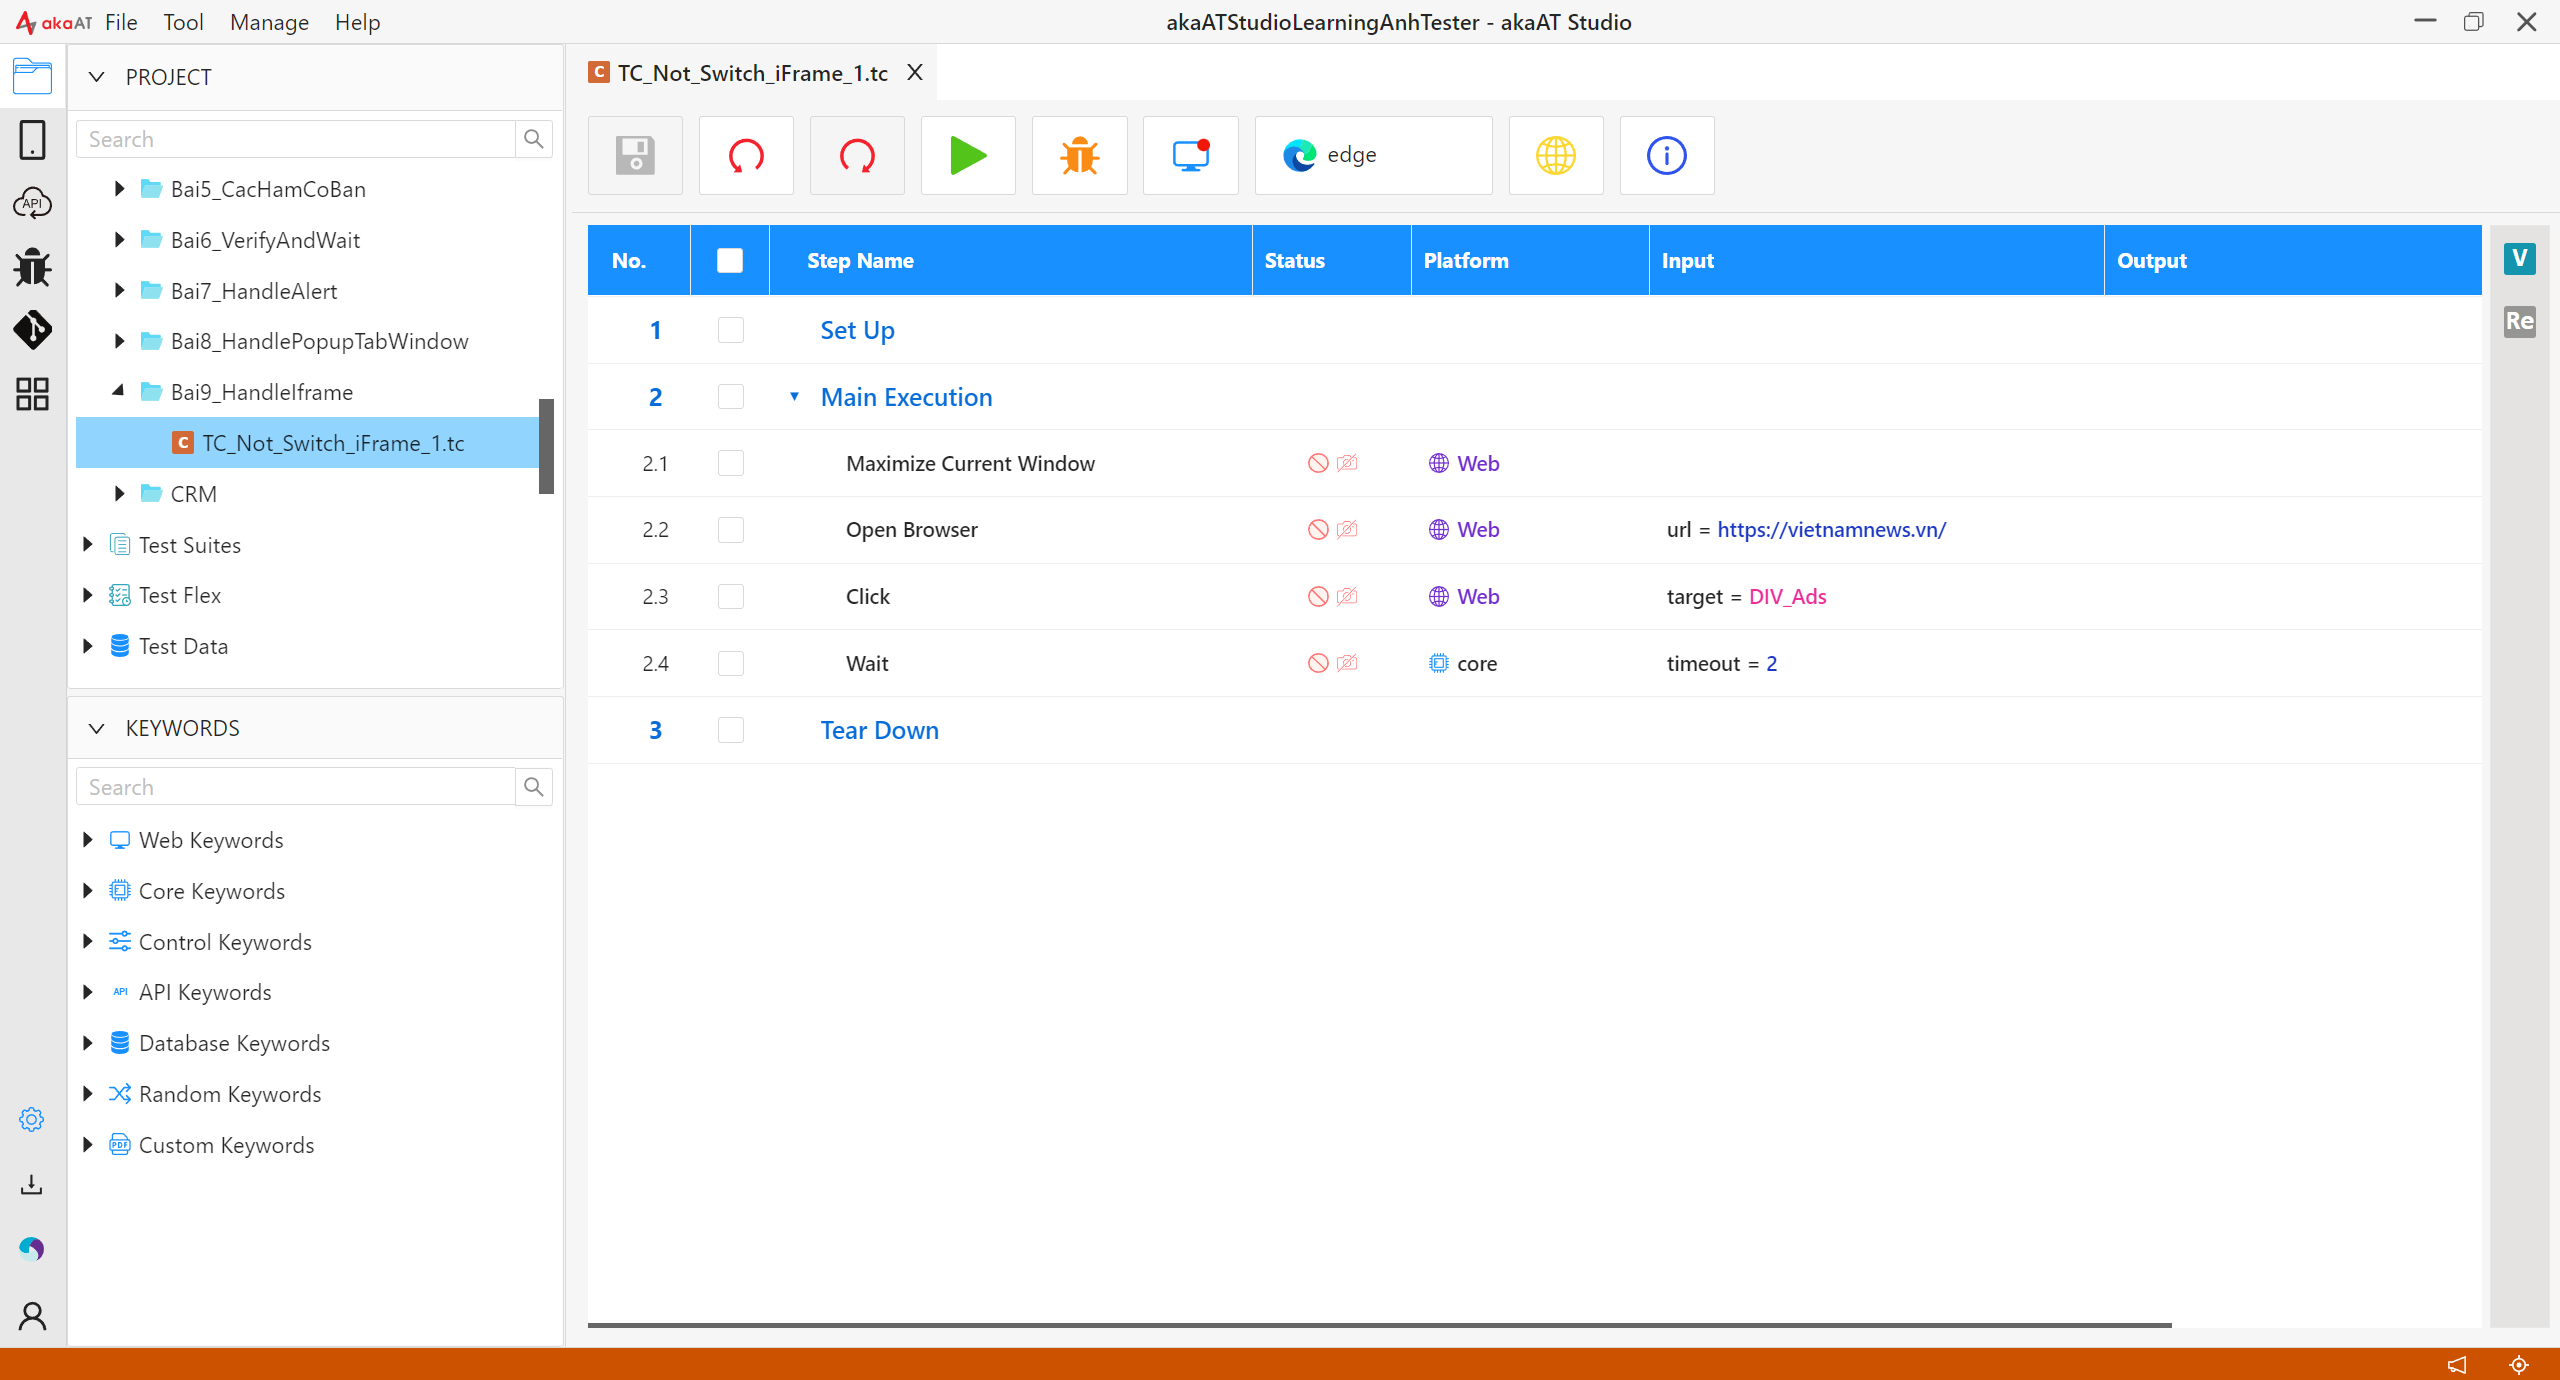This screenshot has width=2560, height=1380.
Task: Expand the Web Keywords node
Action: (88, 840)
